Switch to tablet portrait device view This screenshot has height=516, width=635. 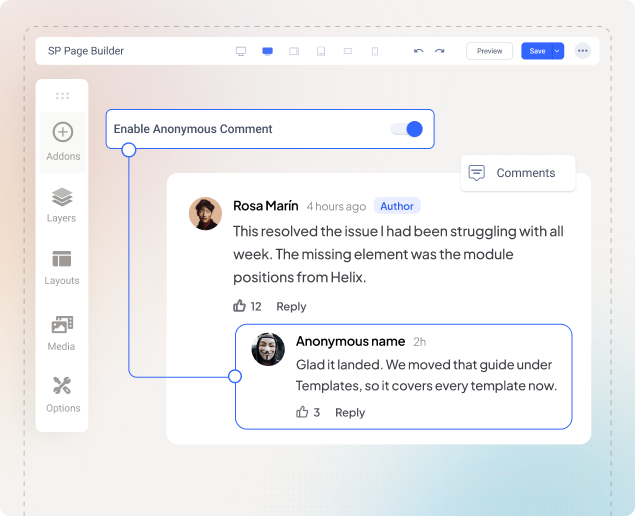321,51
